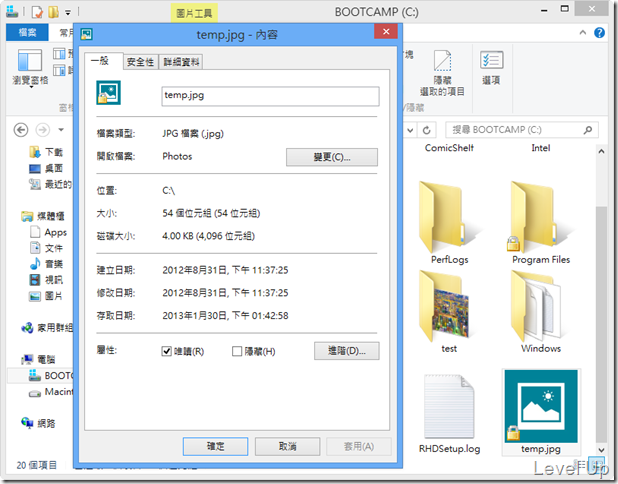Screen dimensions: 618x484
Task: Click the vertical scrollbar thumb in file list
Action: (x=601, y=324)
